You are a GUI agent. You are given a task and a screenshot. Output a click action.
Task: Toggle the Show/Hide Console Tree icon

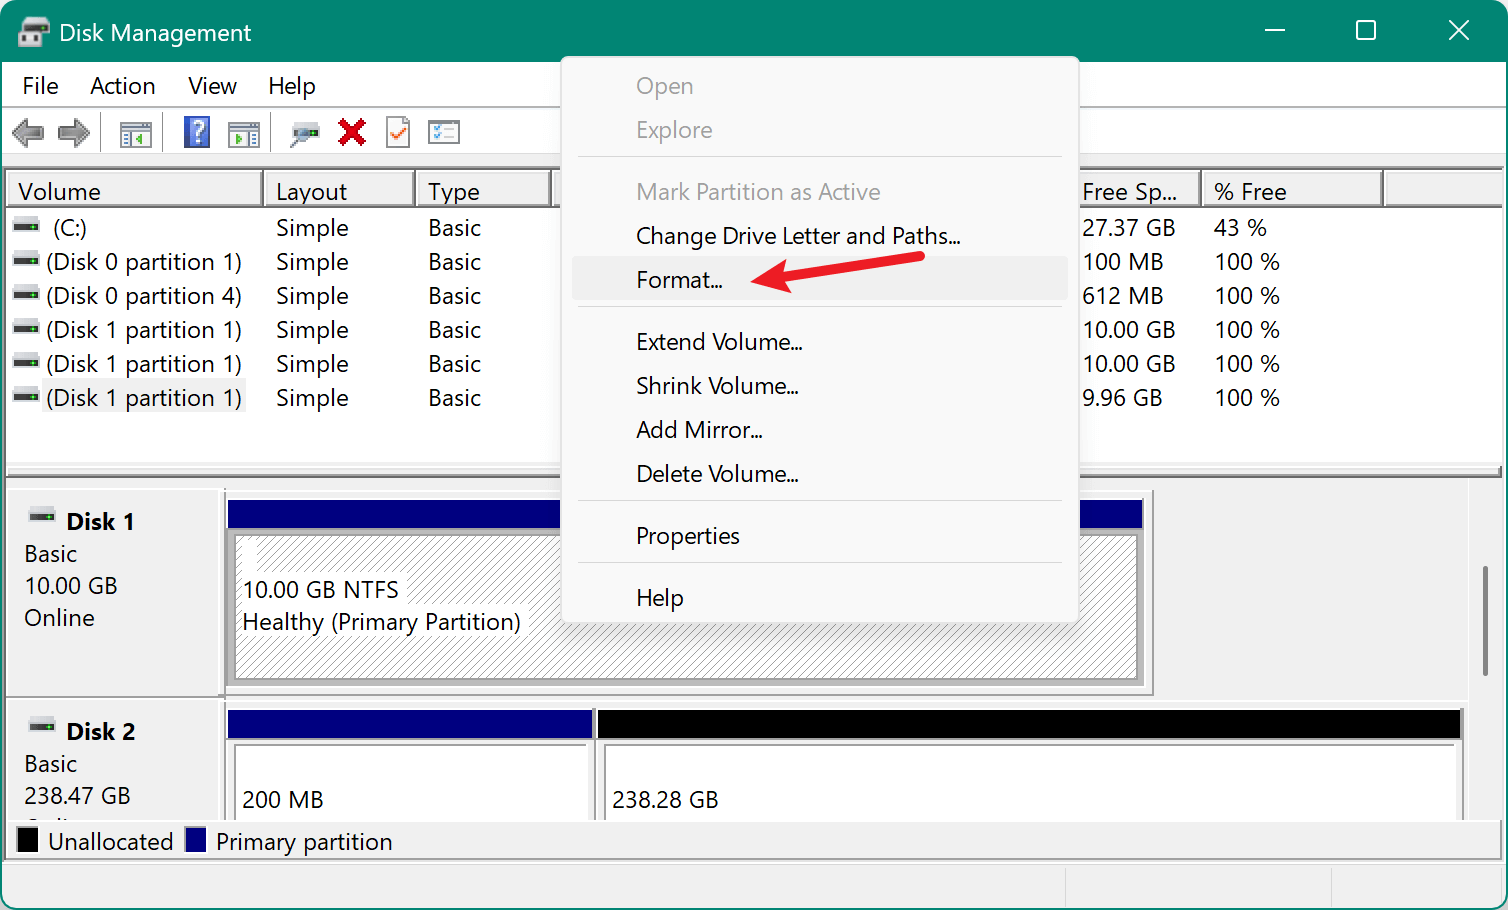[x=135, y=132]
